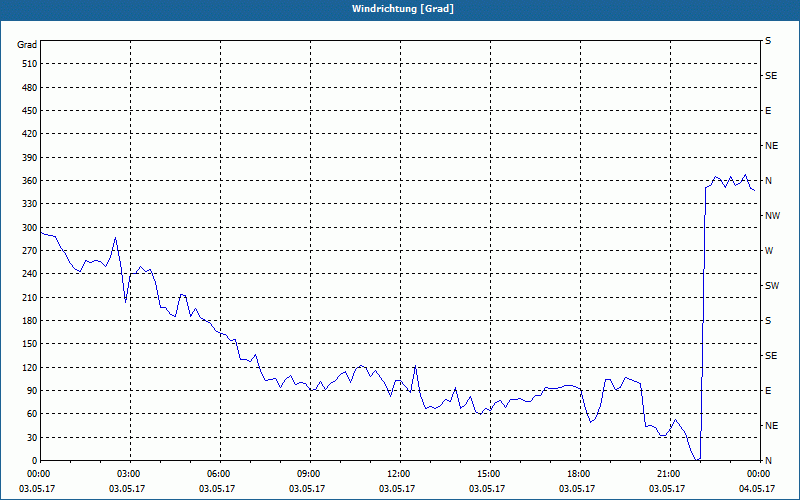Screen dimensions: 800x500
Task: Pick the 300 degree axis label
Action: coord(30,228)
